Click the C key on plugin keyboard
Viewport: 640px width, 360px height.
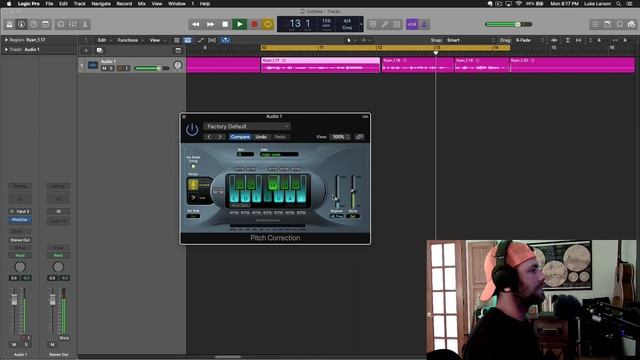tap(234, 198)
